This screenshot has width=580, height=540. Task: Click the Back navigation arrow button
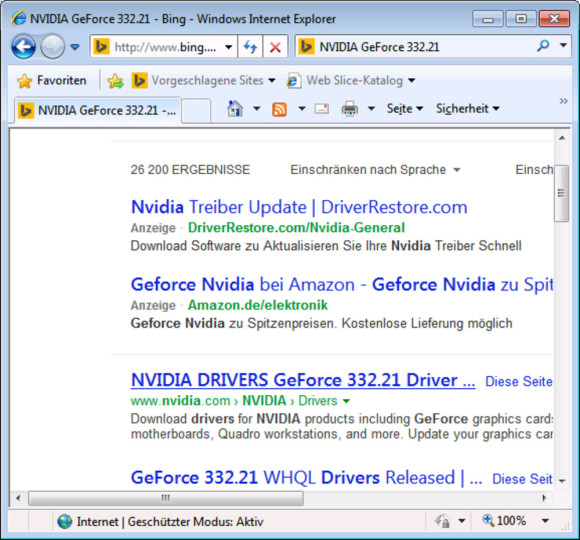[x=23, y=47]
